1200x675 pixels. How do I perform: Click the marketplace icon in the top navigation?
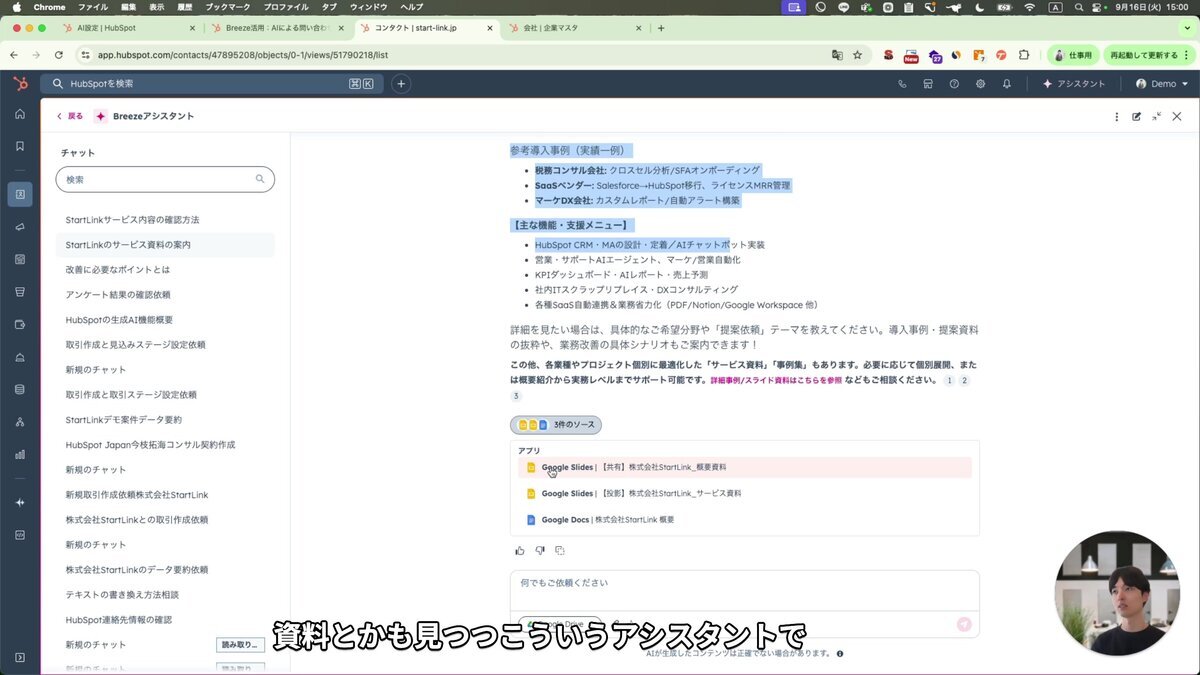[x=928, y=84]
